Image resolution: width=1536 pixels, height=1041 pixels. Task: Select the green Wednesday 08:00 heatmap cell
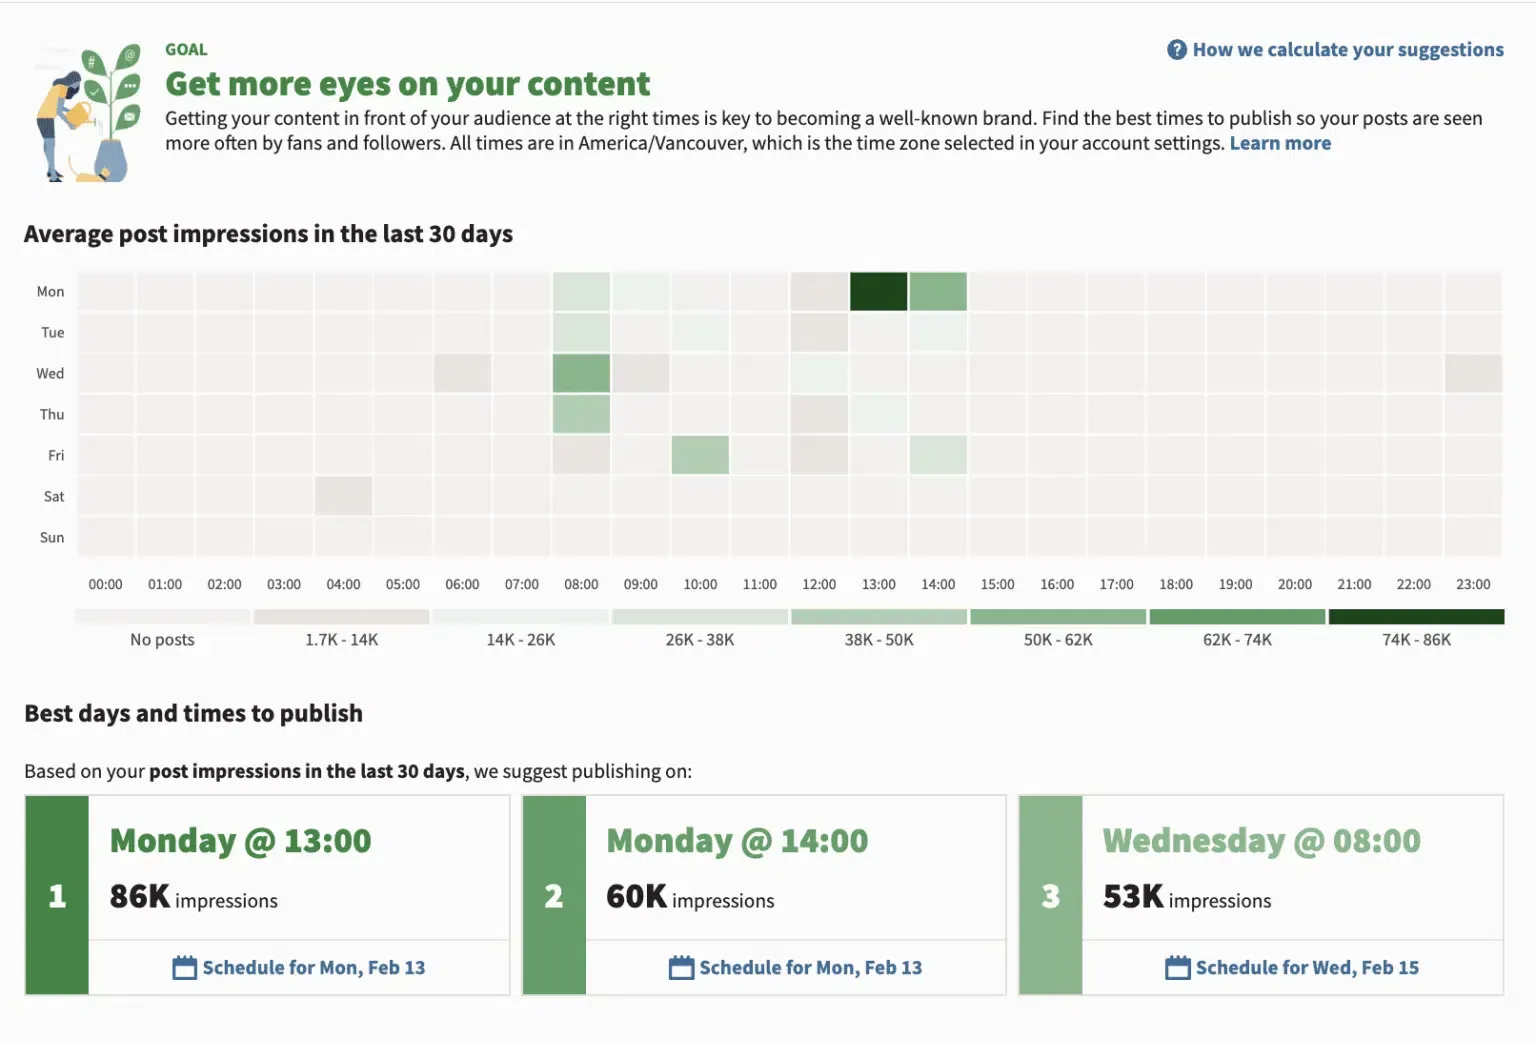point(581,372)
